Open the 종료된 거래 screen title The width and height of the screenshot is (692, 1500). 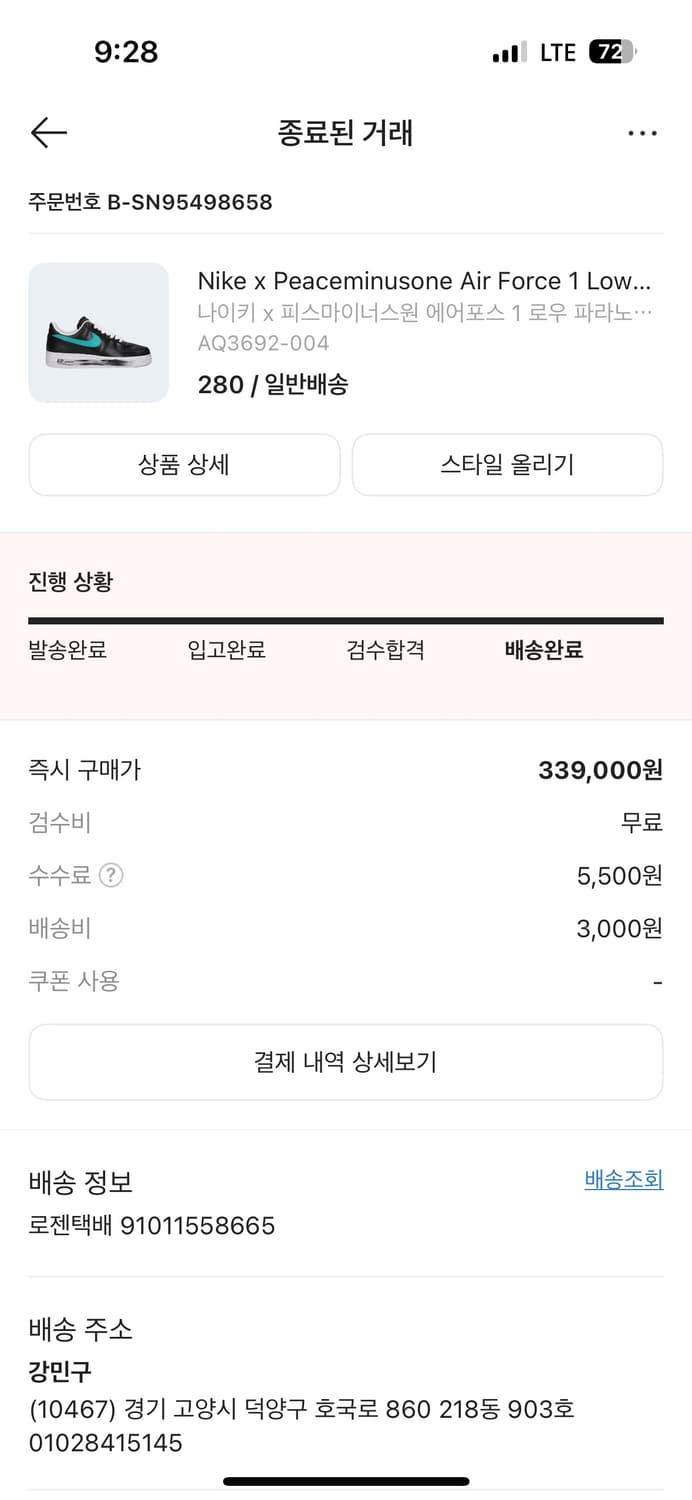[346, 133]
